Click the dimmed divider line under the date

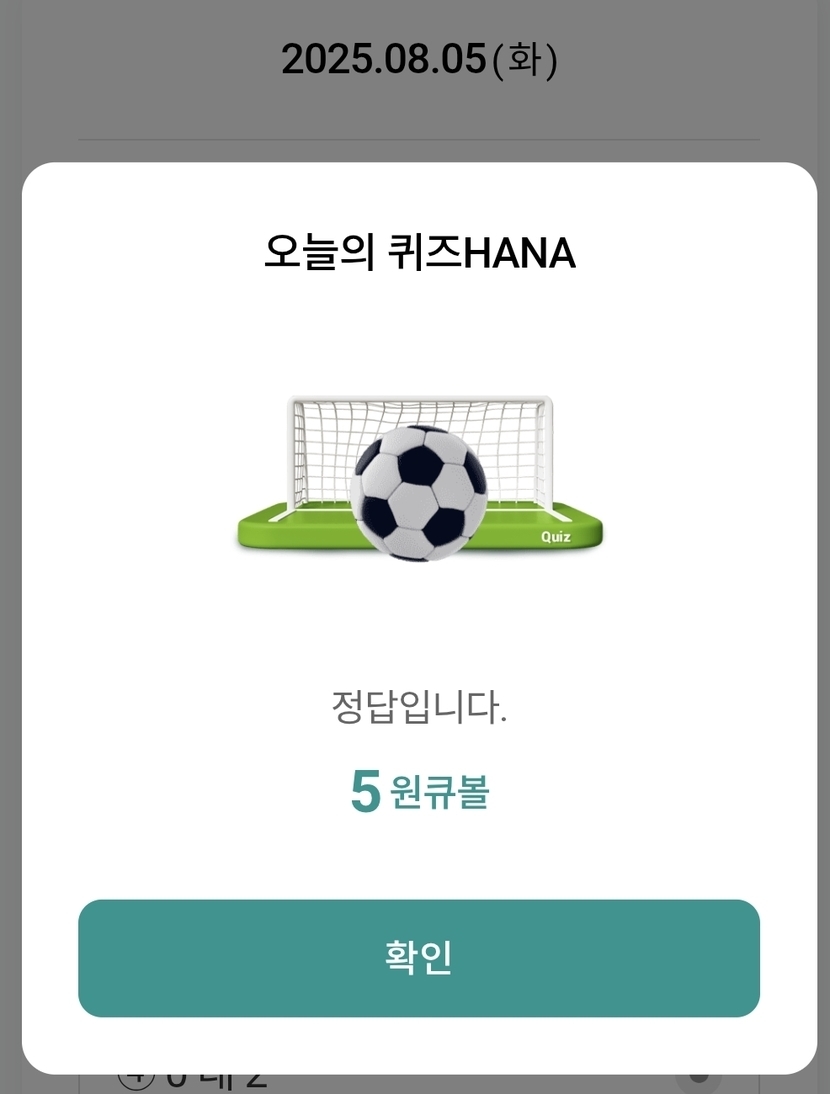coord(419,139)
